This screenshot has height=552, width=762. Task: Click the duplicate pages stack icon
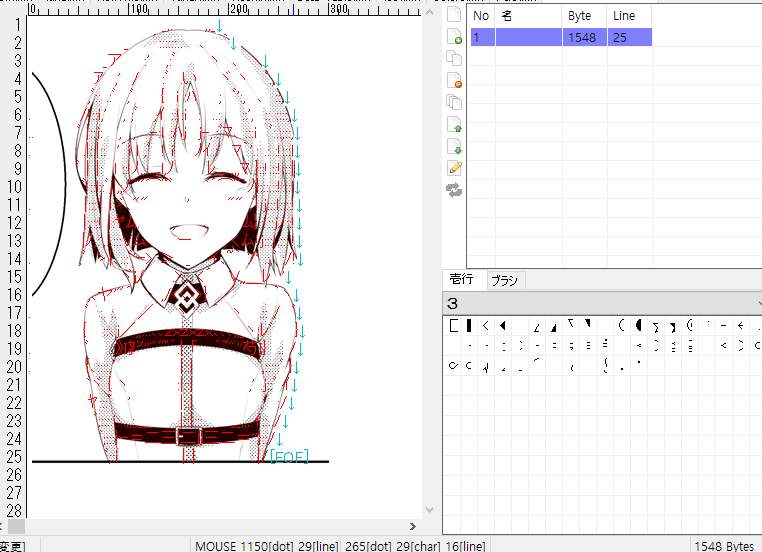[x=454, y=102]
